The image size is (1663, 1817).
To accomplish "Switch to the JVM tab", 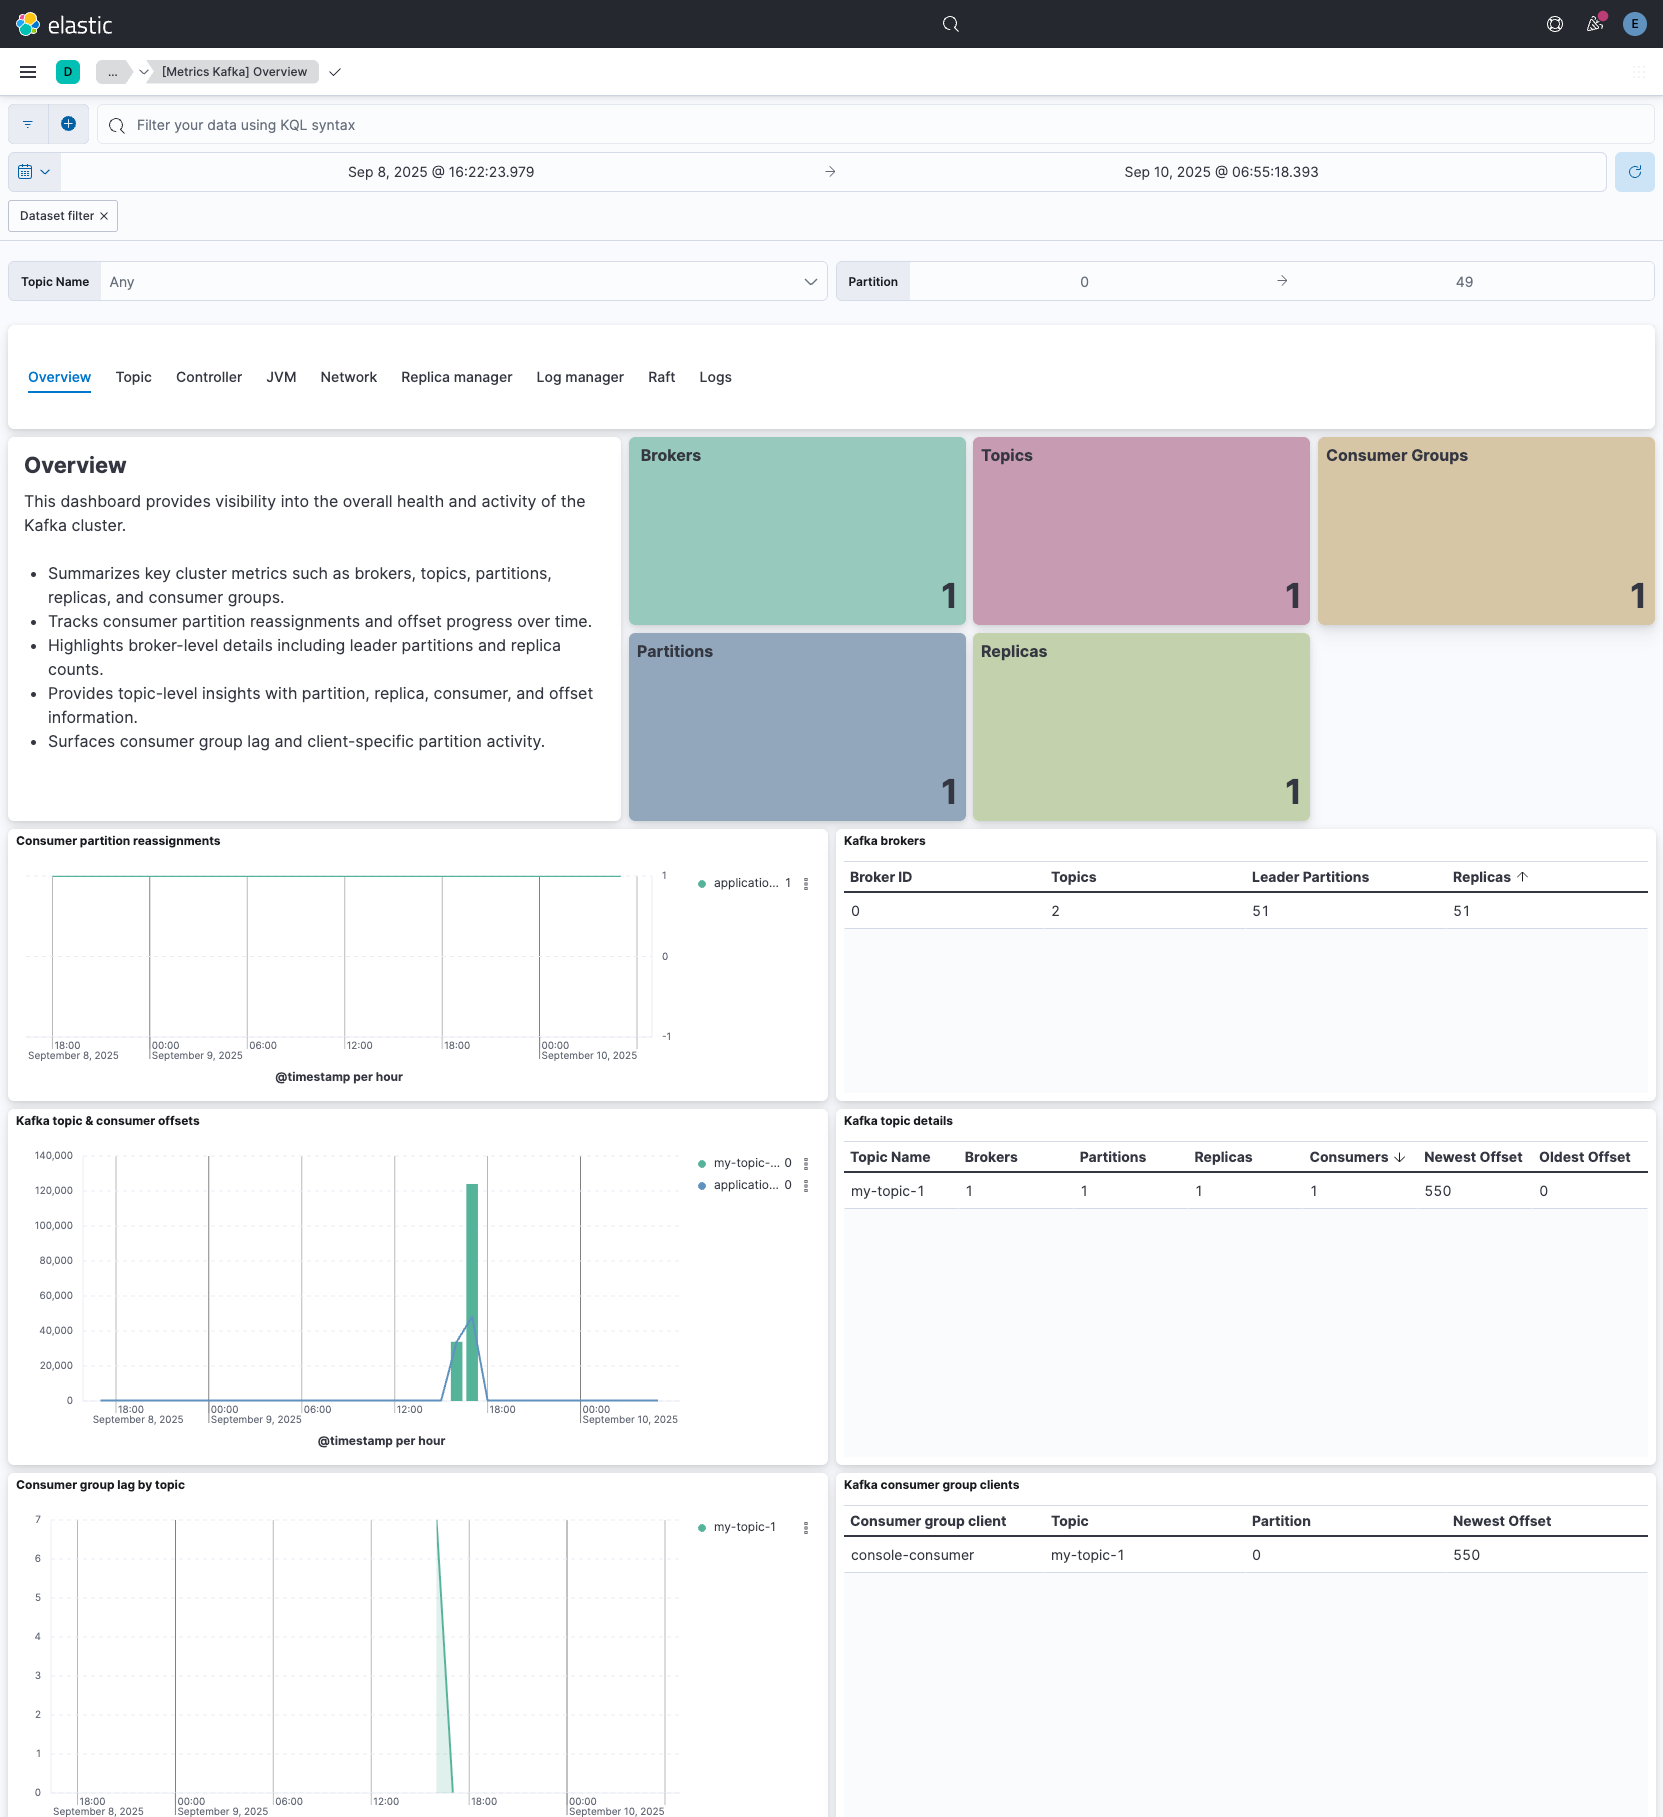I will point(281,377).
